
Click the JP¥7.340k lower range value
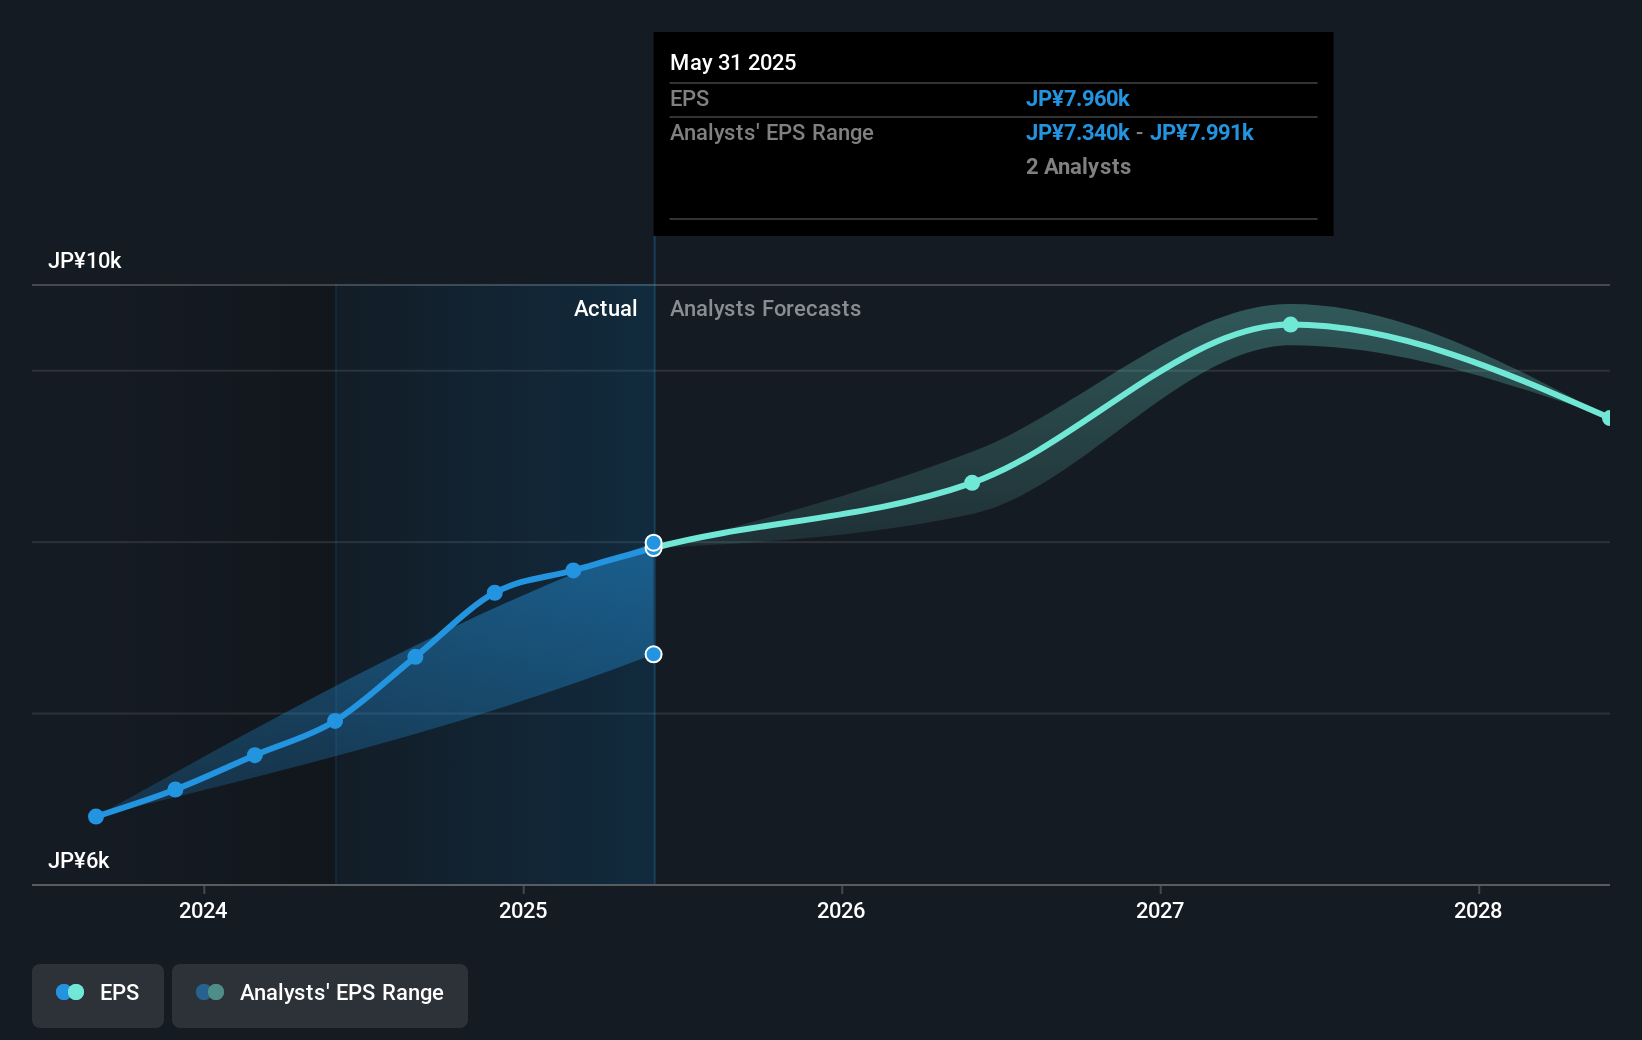click(x=1077, y=132)
